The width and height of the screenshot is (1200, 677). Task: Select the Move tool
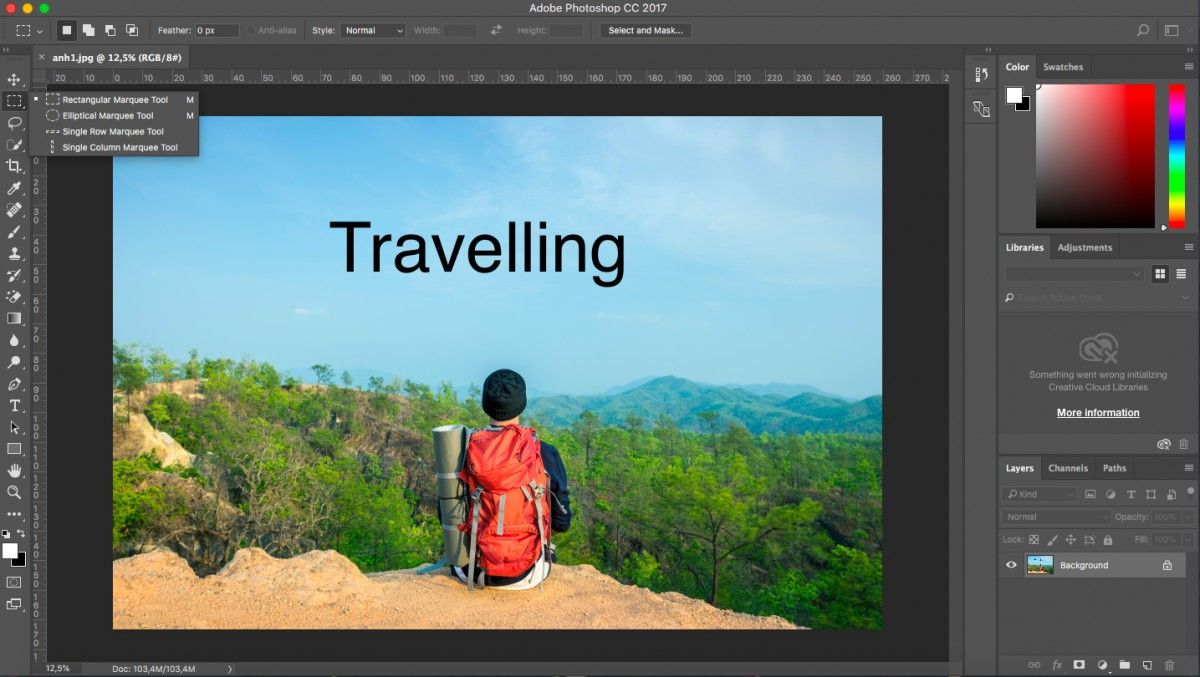point(14,78)
